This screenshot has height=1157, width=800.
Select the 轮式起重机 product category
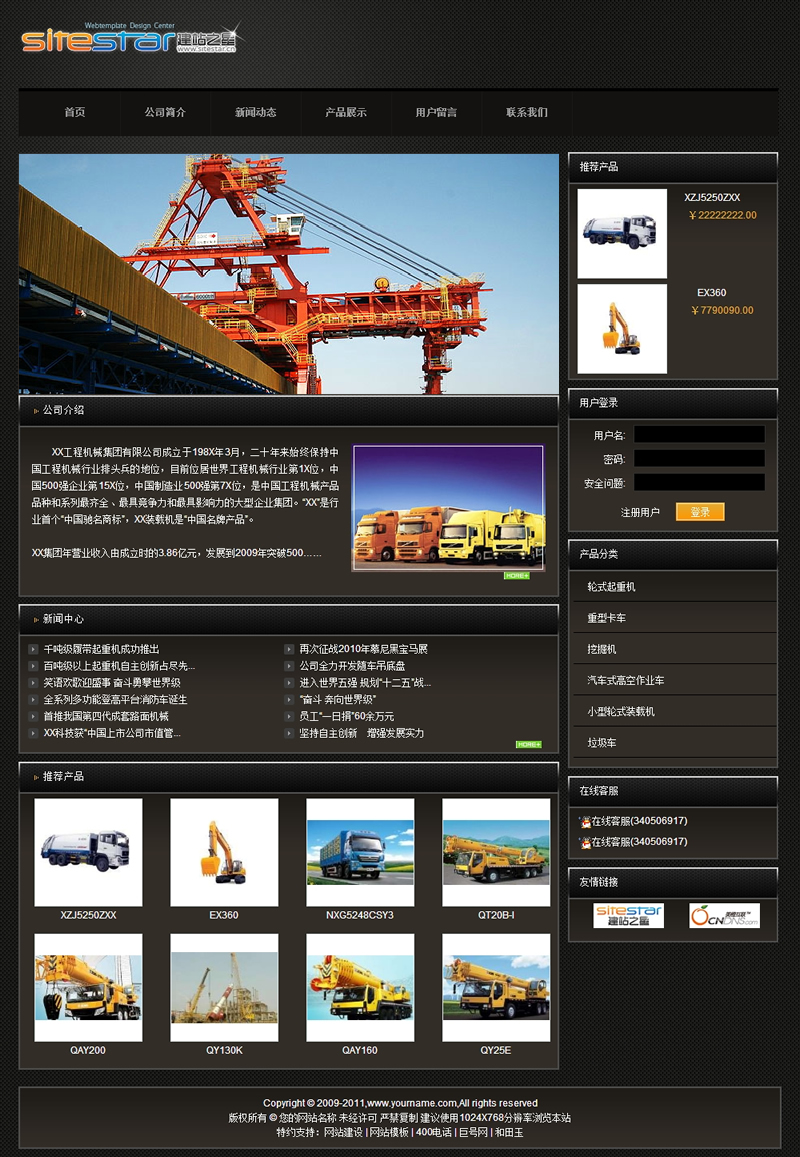tap(611, 587)
